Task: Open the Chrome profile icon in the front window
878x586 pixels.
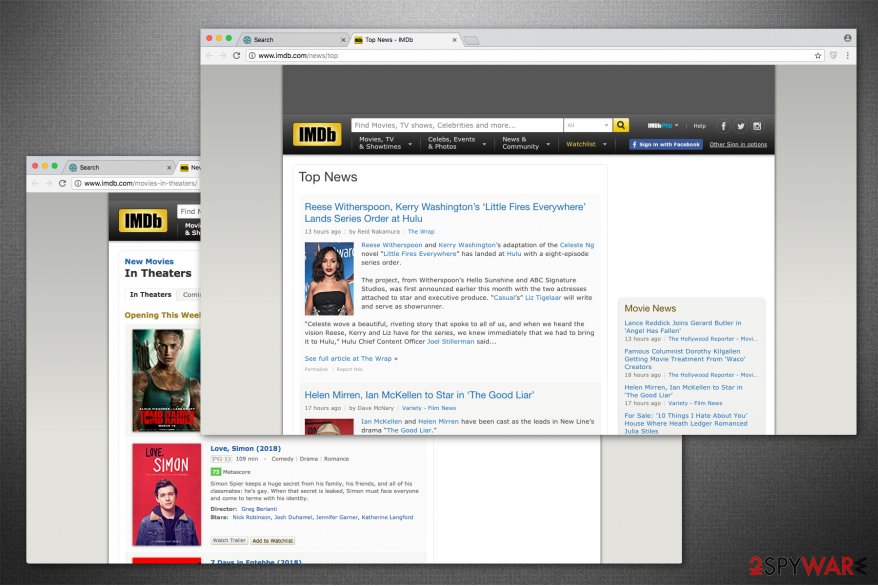Action: (847, 38)
